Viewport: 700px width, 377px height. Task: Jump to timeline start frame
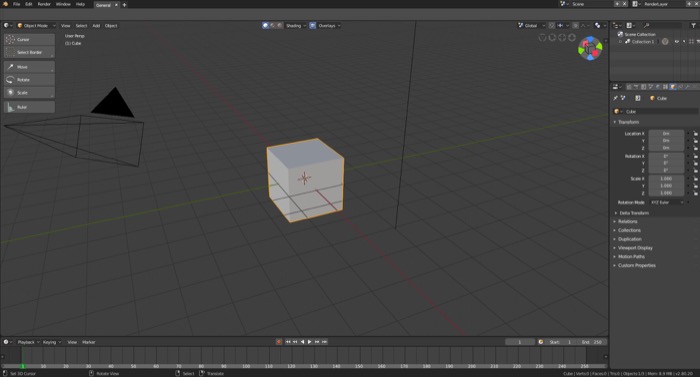(288, 342)
